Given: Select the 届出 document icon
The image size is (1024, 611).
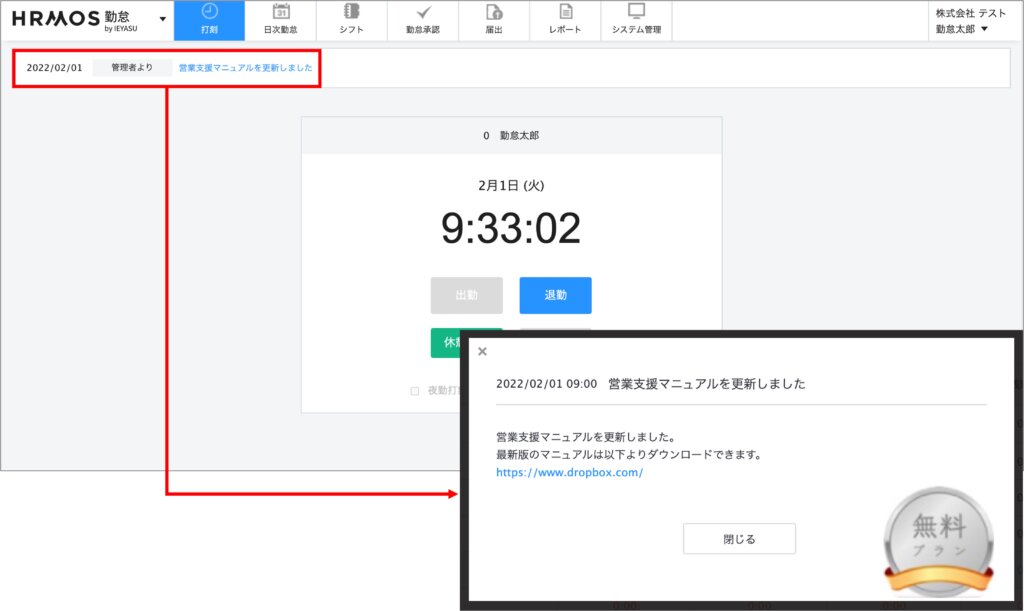Looking at the screenshot, I should click(494, 13).
